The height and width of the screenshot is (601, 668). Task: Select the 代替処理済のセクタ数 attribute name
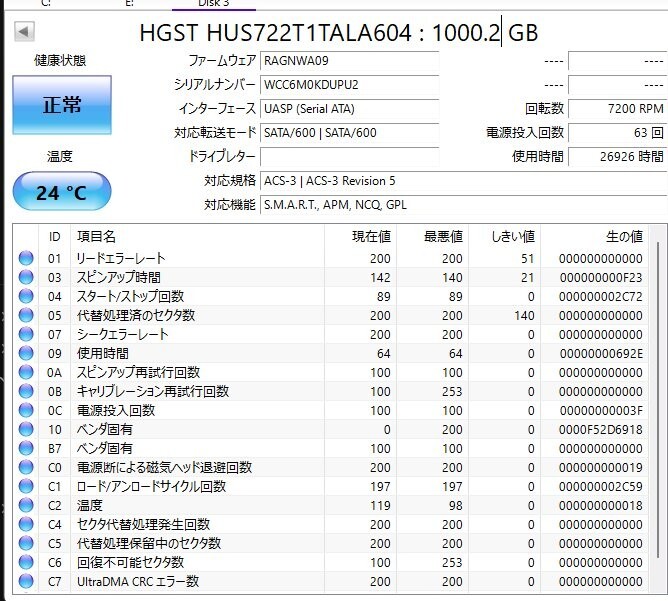coord(136,315)
